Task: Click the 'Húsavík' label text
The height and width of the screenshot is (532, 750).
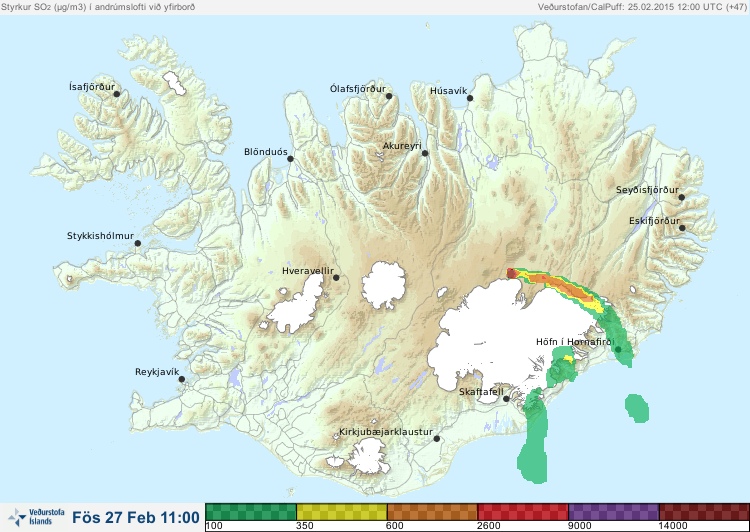Action: point(448,90)
